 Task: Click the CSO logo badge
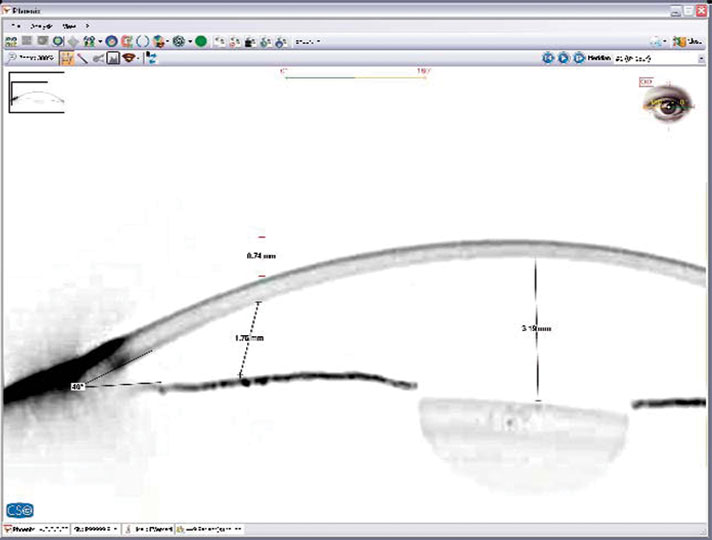point(20,510)
